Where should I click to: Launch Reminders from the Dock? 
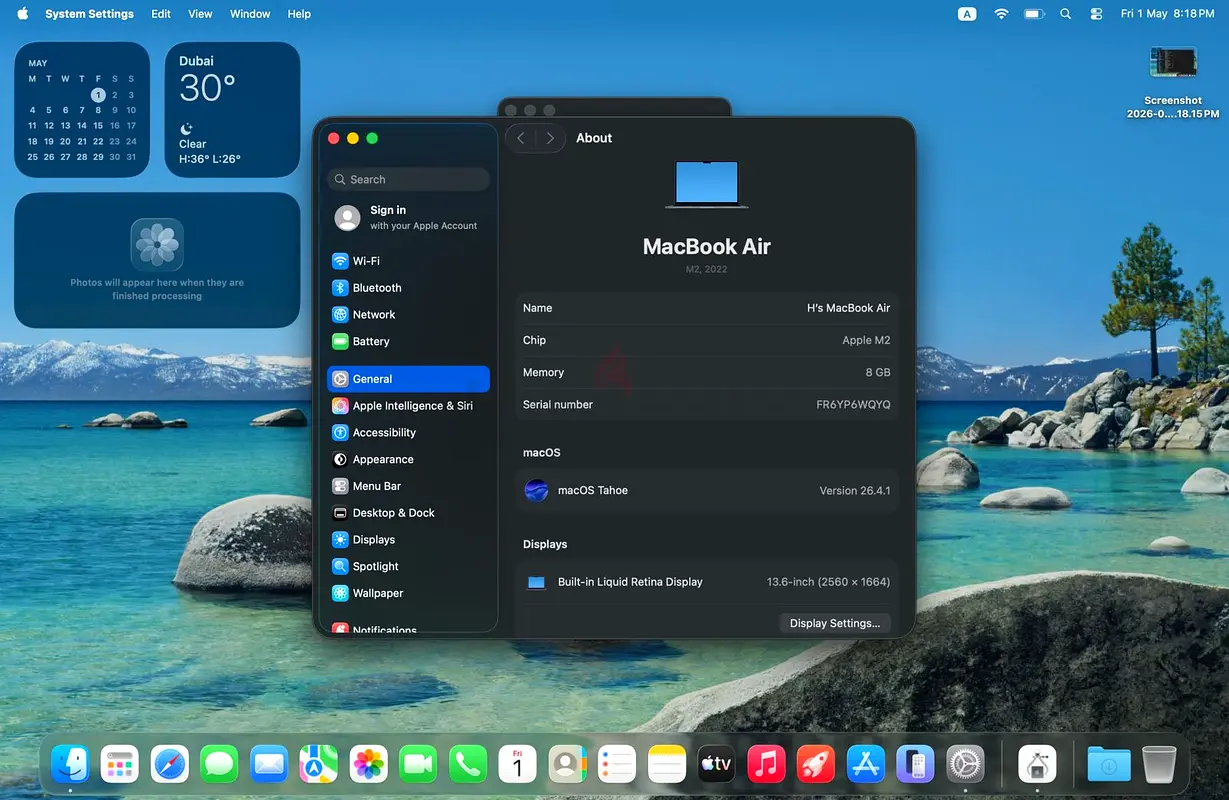[617, 765]
